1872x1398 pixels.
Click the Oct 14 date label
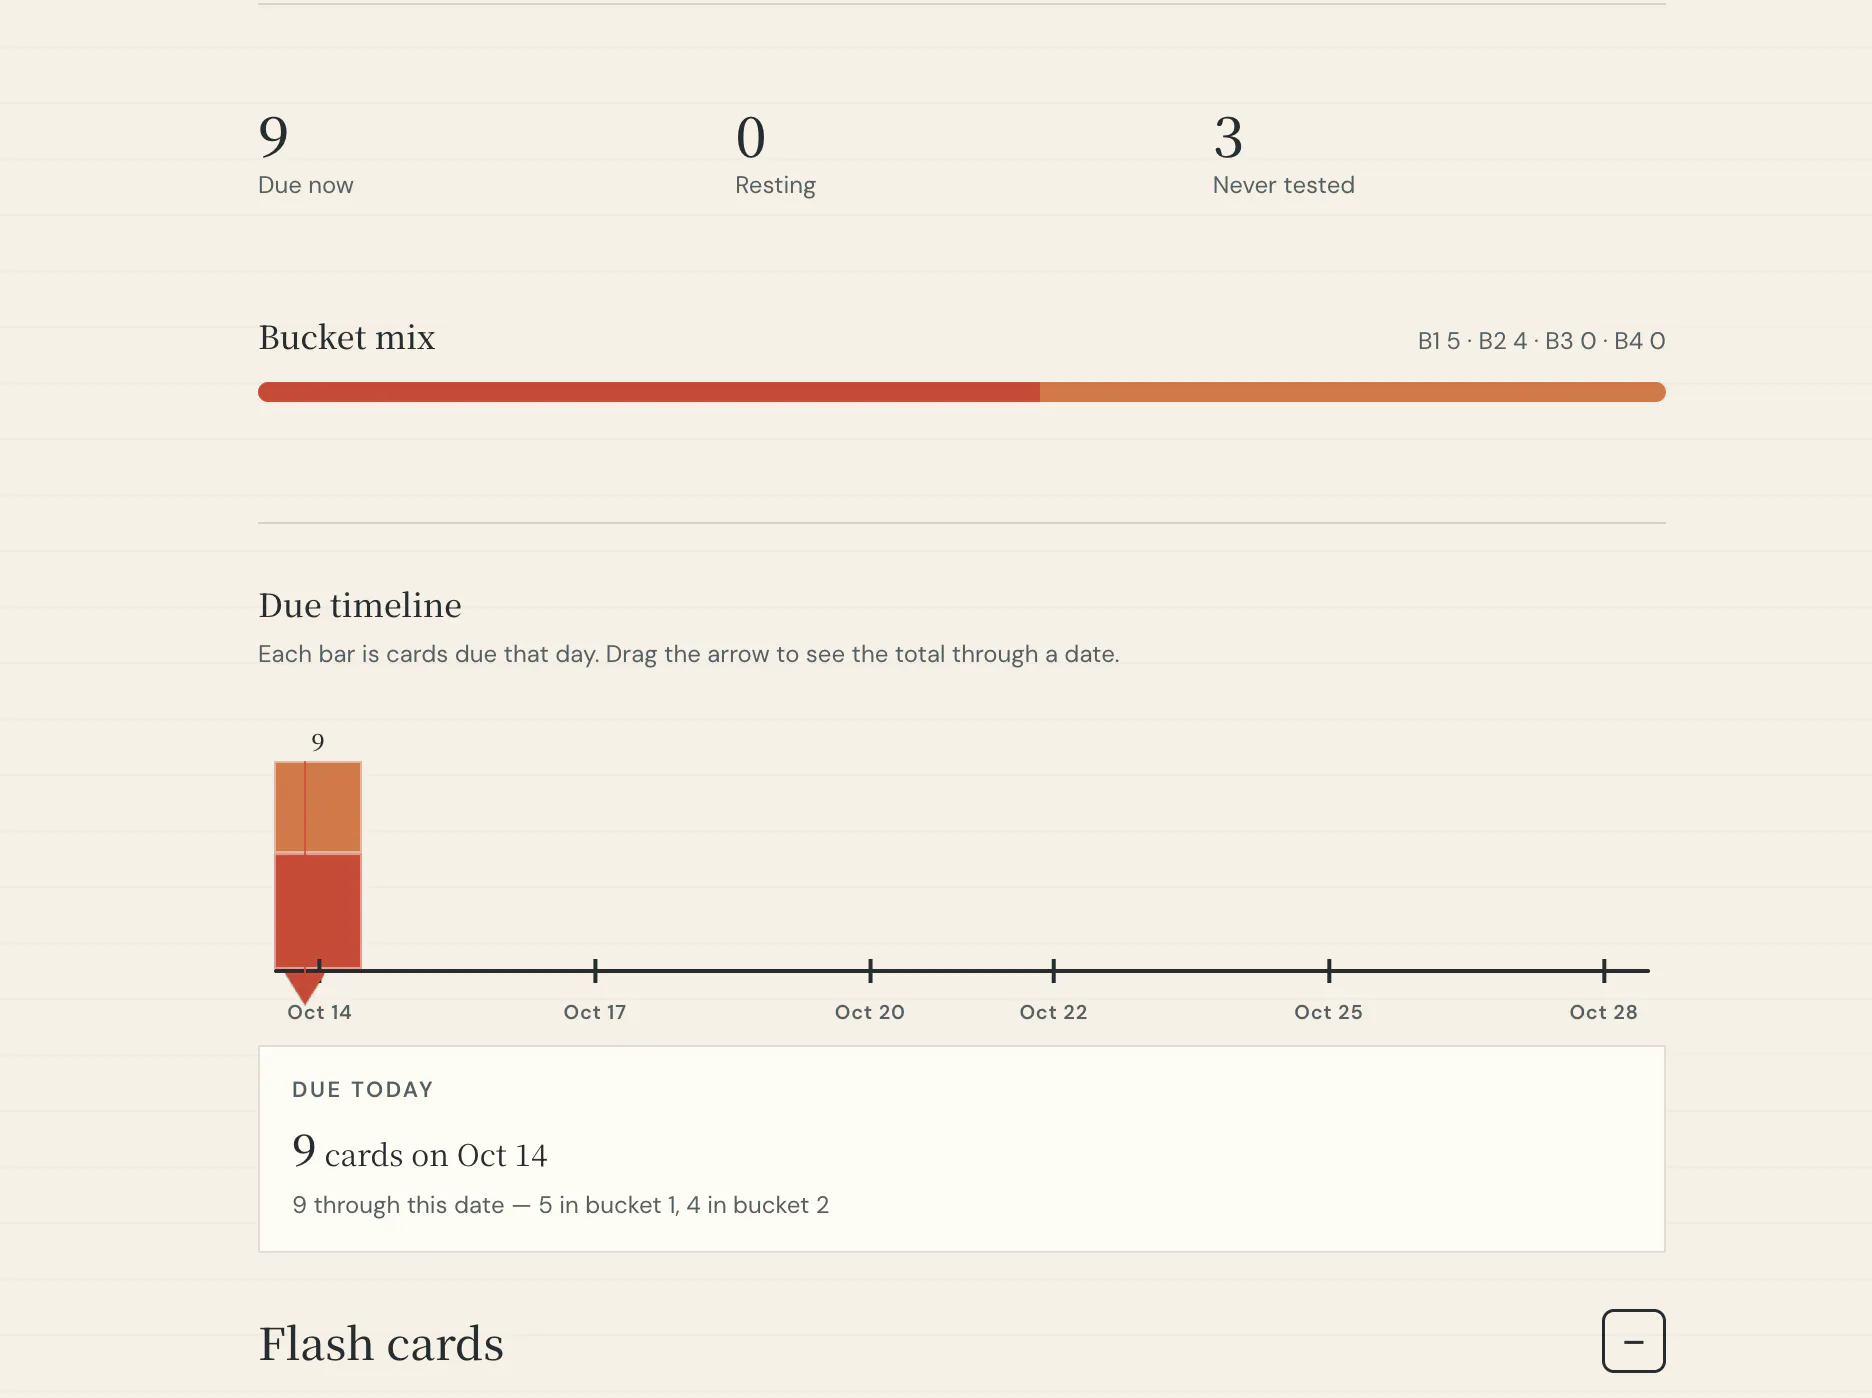click(319, 1012)
